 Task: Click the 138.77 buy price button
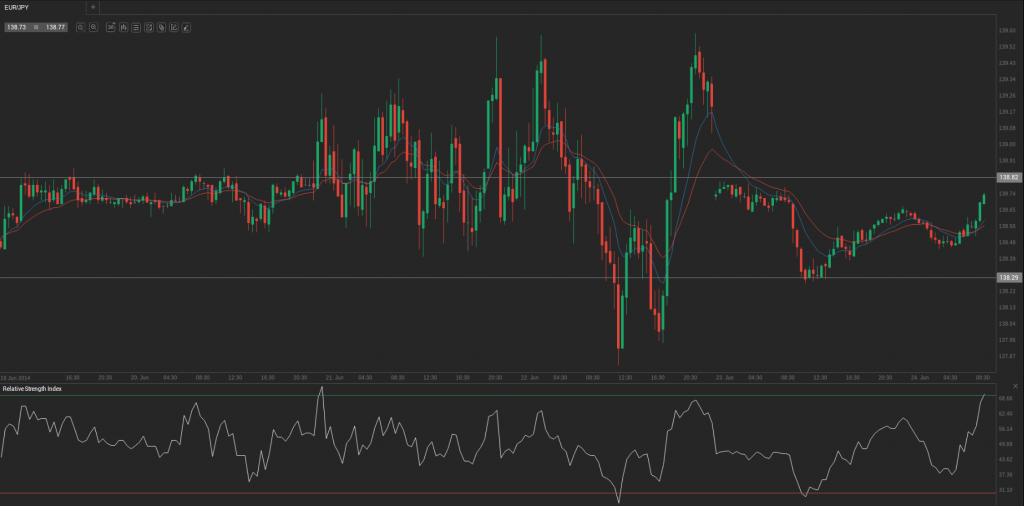(x=55, y=27)
